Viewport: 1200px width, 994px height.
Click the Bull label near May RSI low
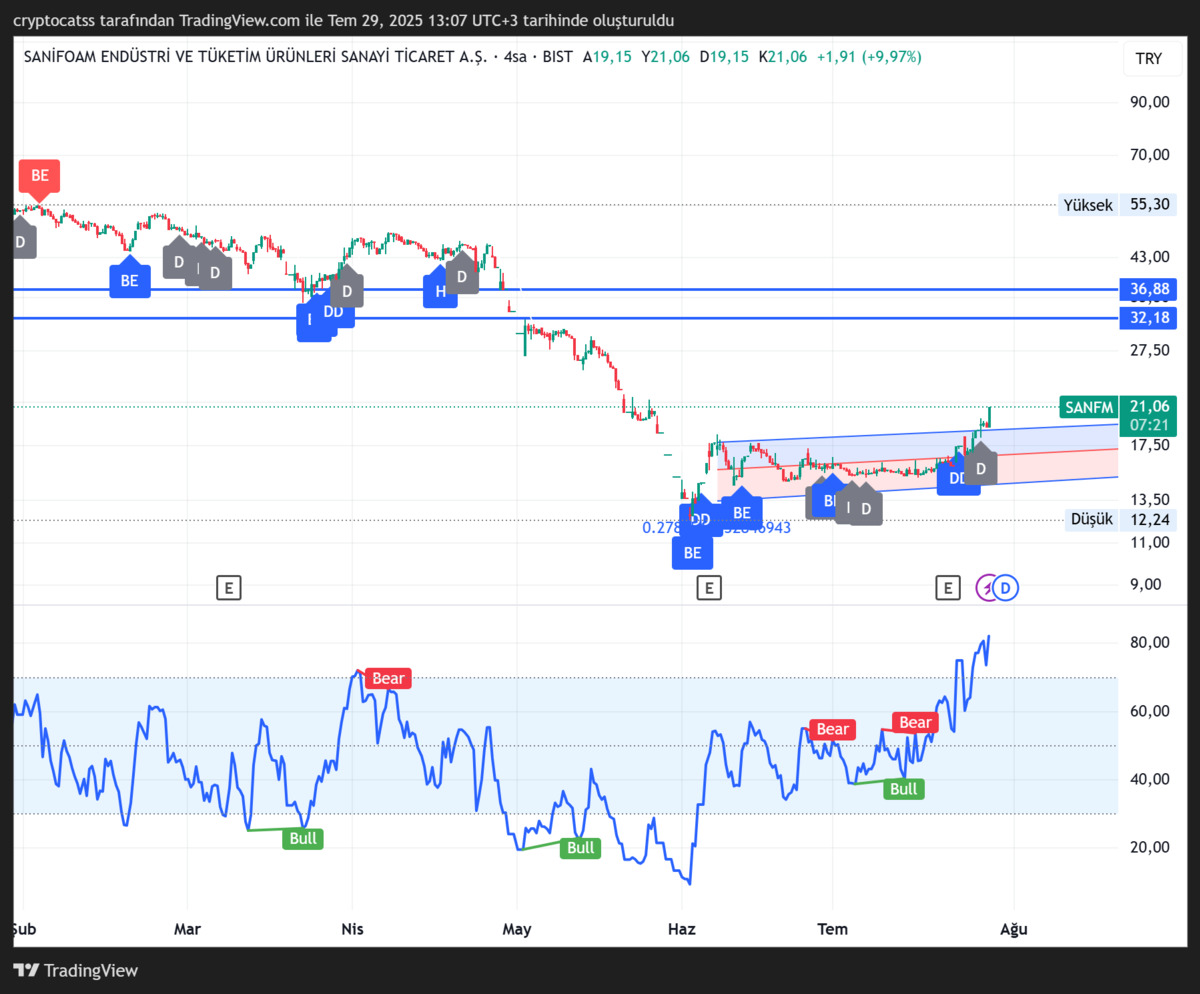580,848
